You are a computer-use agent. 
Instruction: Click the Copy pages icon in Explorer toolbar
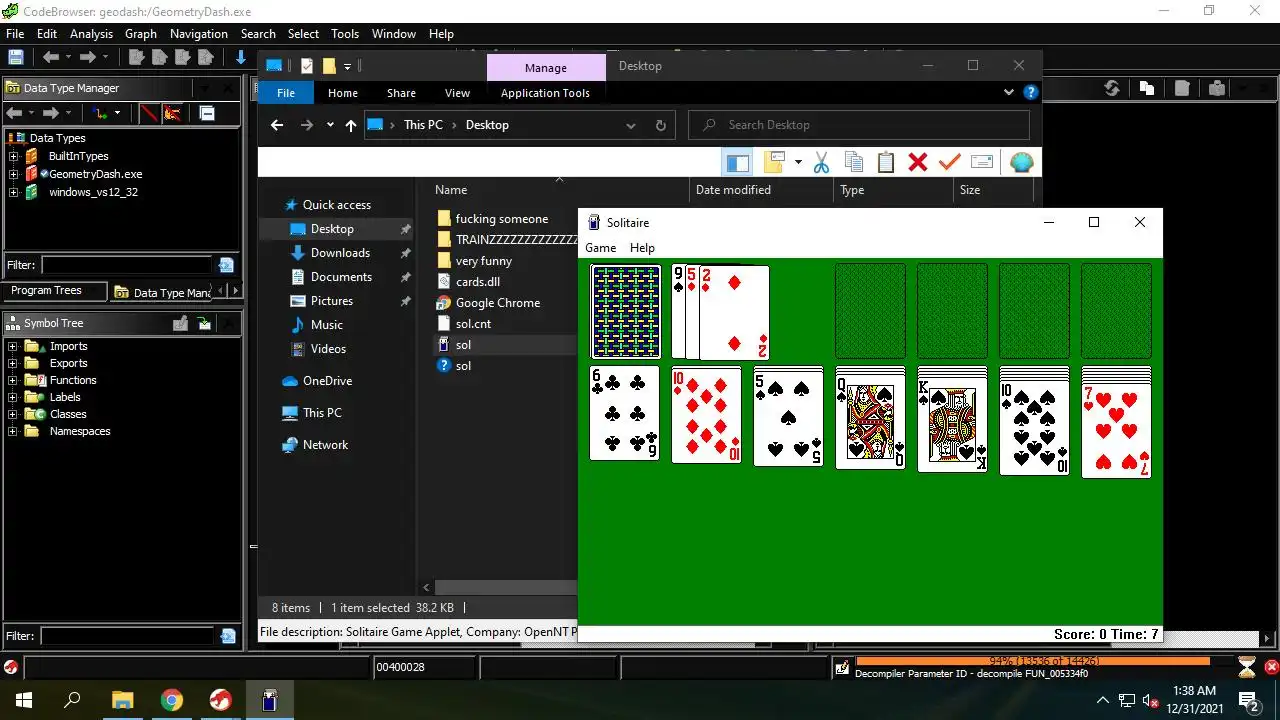[x=854, y=162]
